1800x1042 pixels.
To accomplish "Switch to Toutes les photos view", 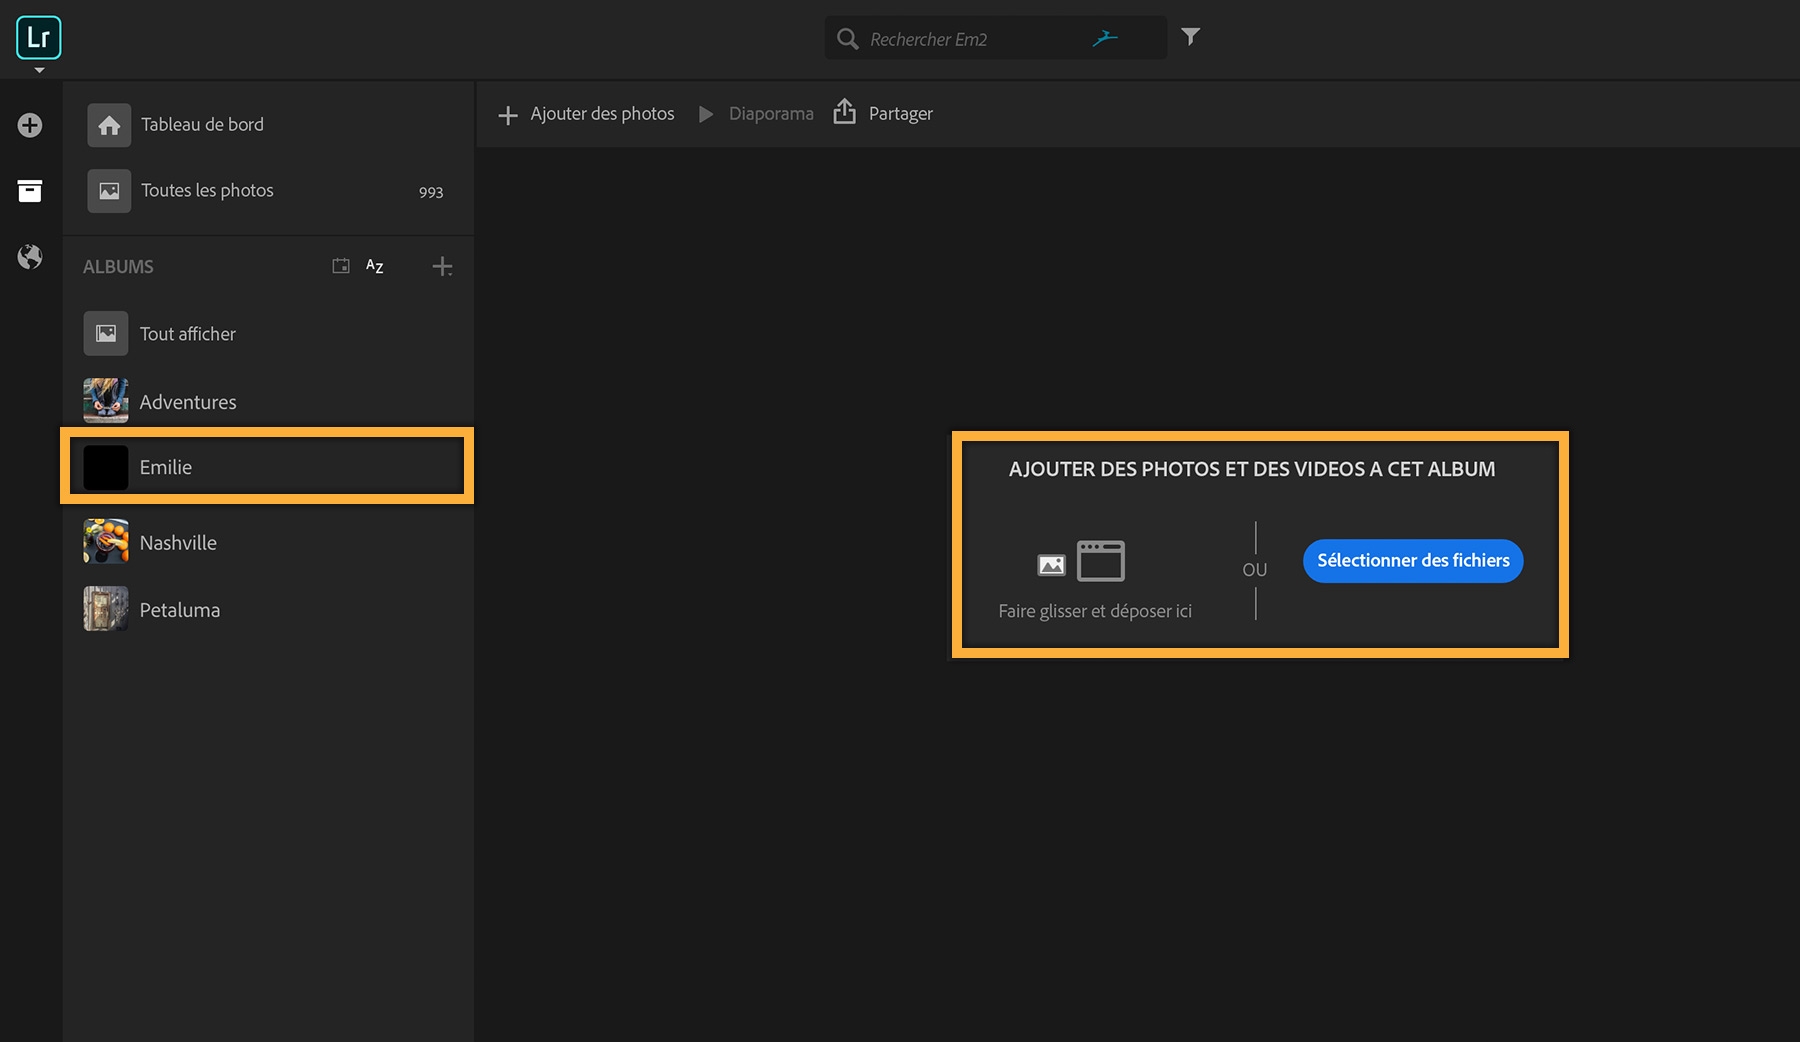I will pos(207,190).
